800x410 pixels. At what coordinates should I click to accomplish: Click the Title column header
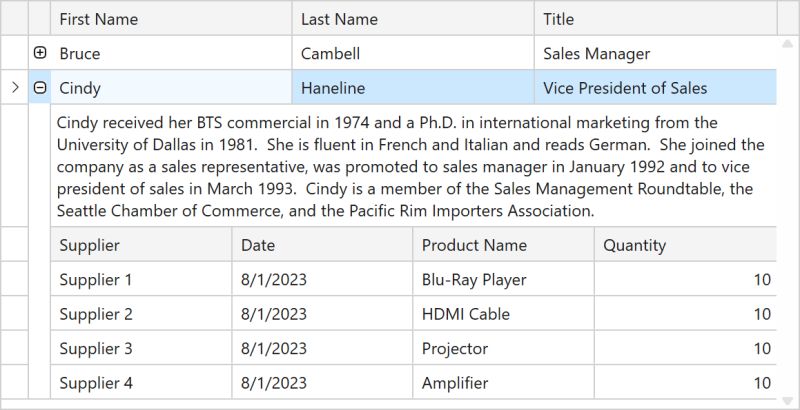click(655, 19)
